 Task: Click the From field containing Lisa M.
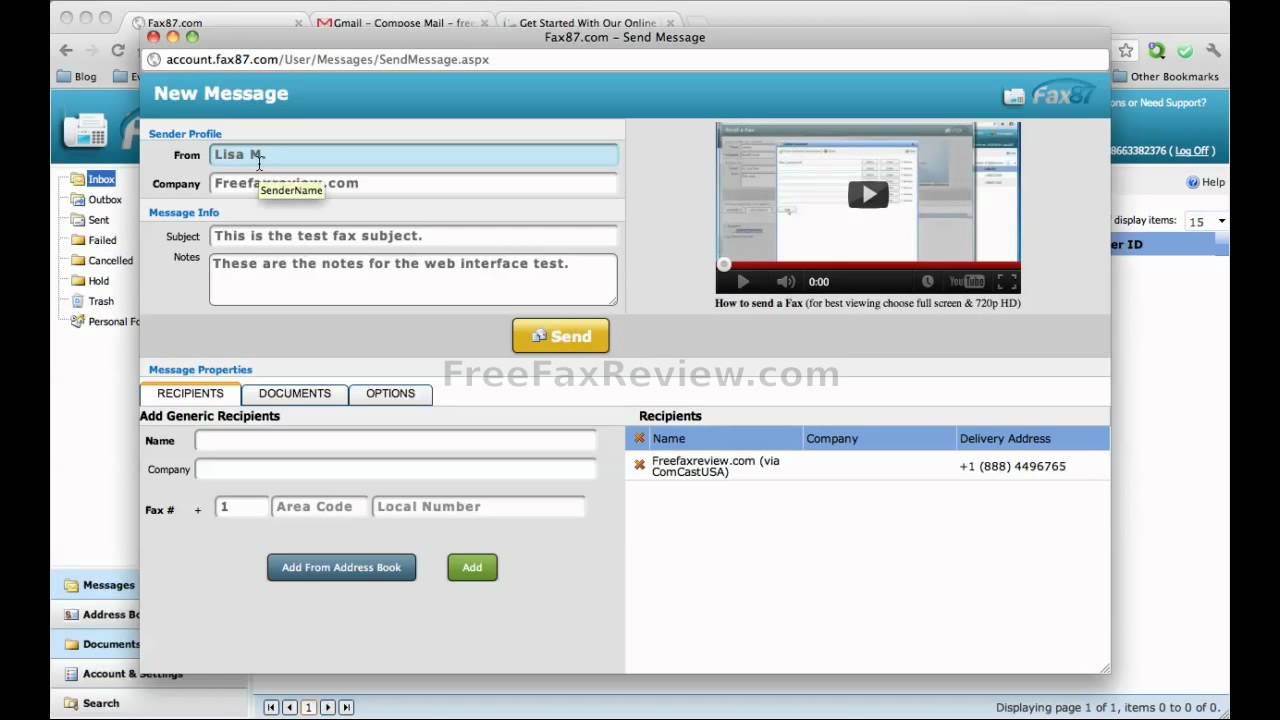click(414, 155)
